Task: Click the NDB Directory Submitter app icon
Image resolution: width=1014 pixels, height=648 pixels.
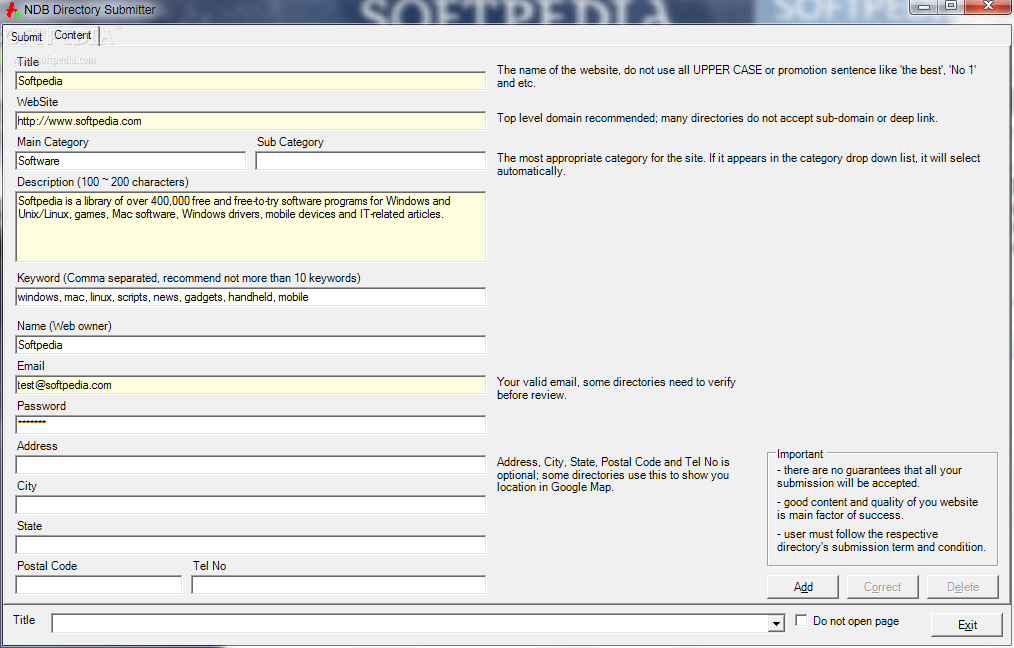Action: [x=12, y=10]
